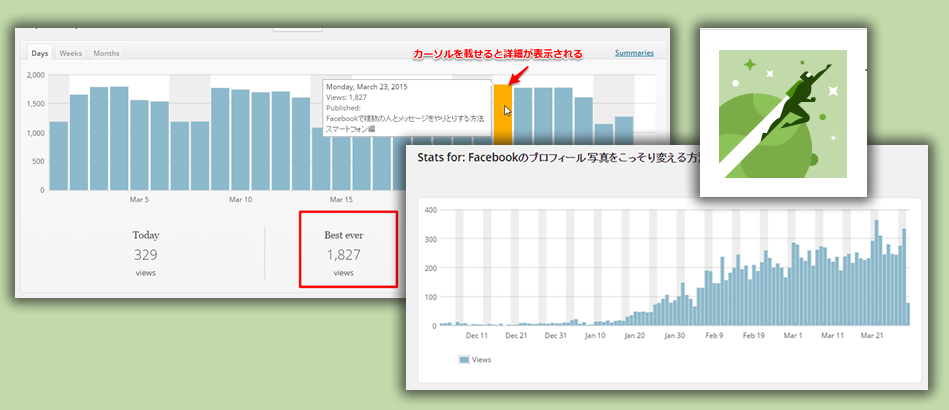
Task: Open the Summaries link
Action: 634,53
